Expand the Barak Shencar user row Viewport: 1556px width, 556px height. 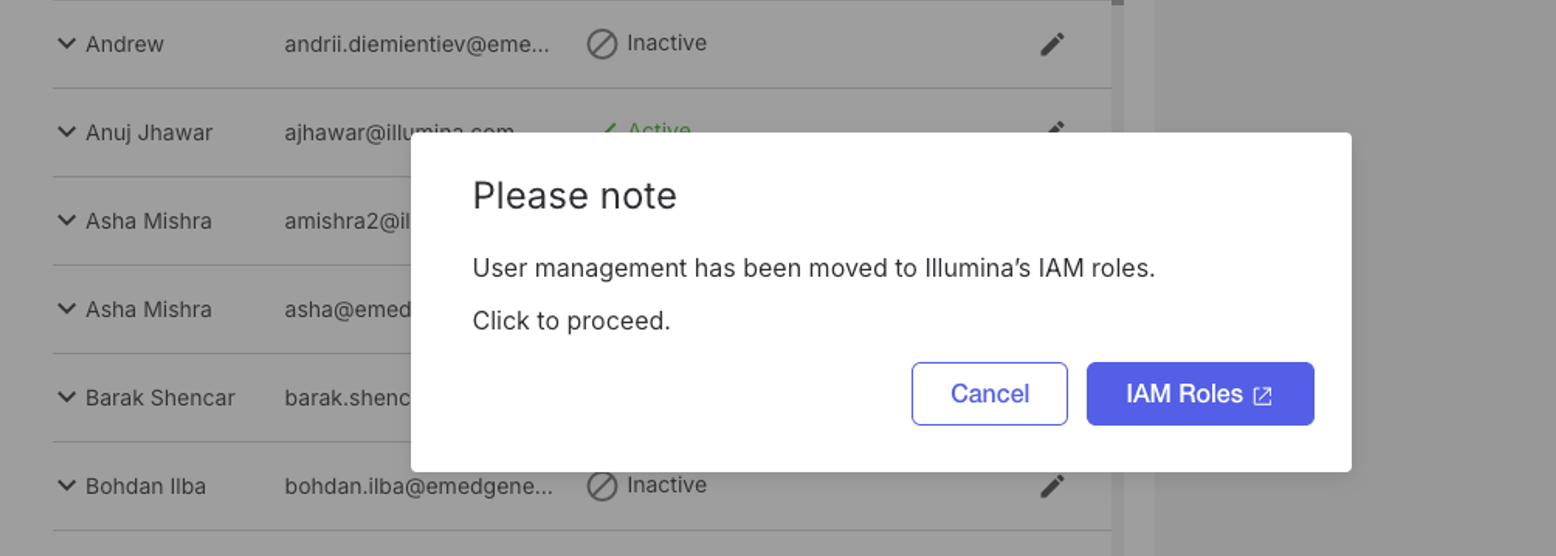click(x=67, y=397)
